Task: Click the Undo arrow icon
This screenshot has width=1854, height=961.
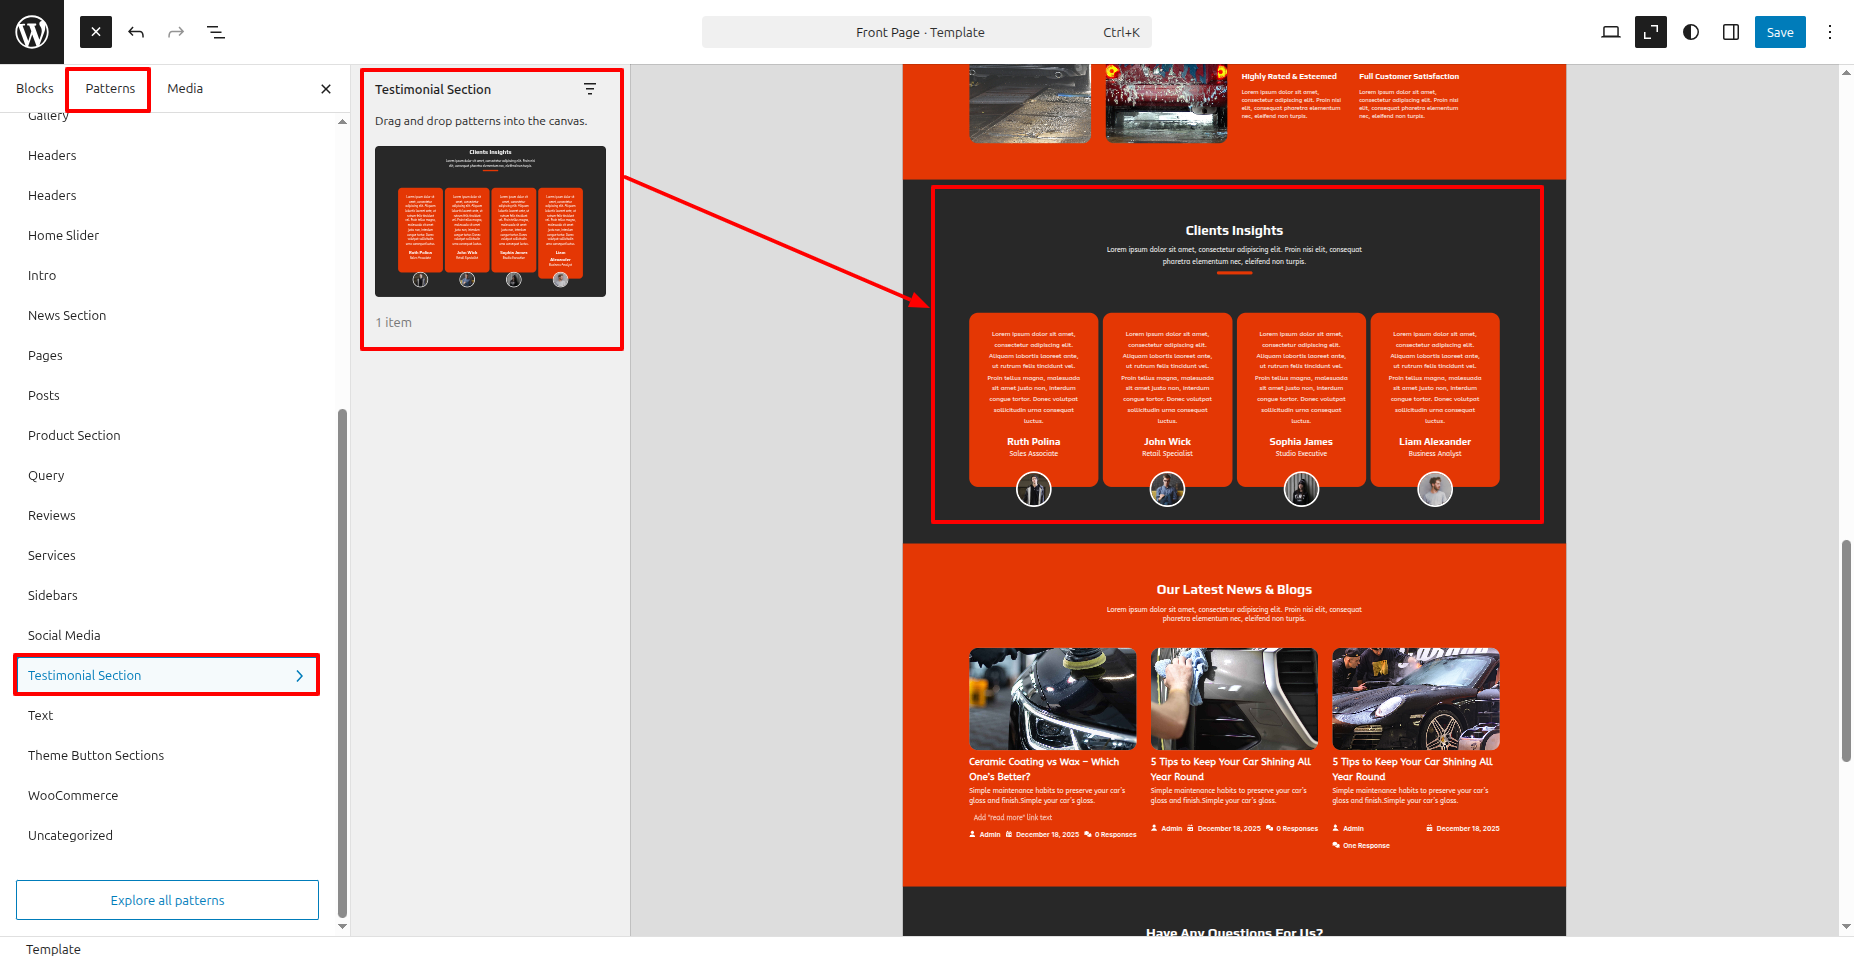Action: click(x=136, y=32)
